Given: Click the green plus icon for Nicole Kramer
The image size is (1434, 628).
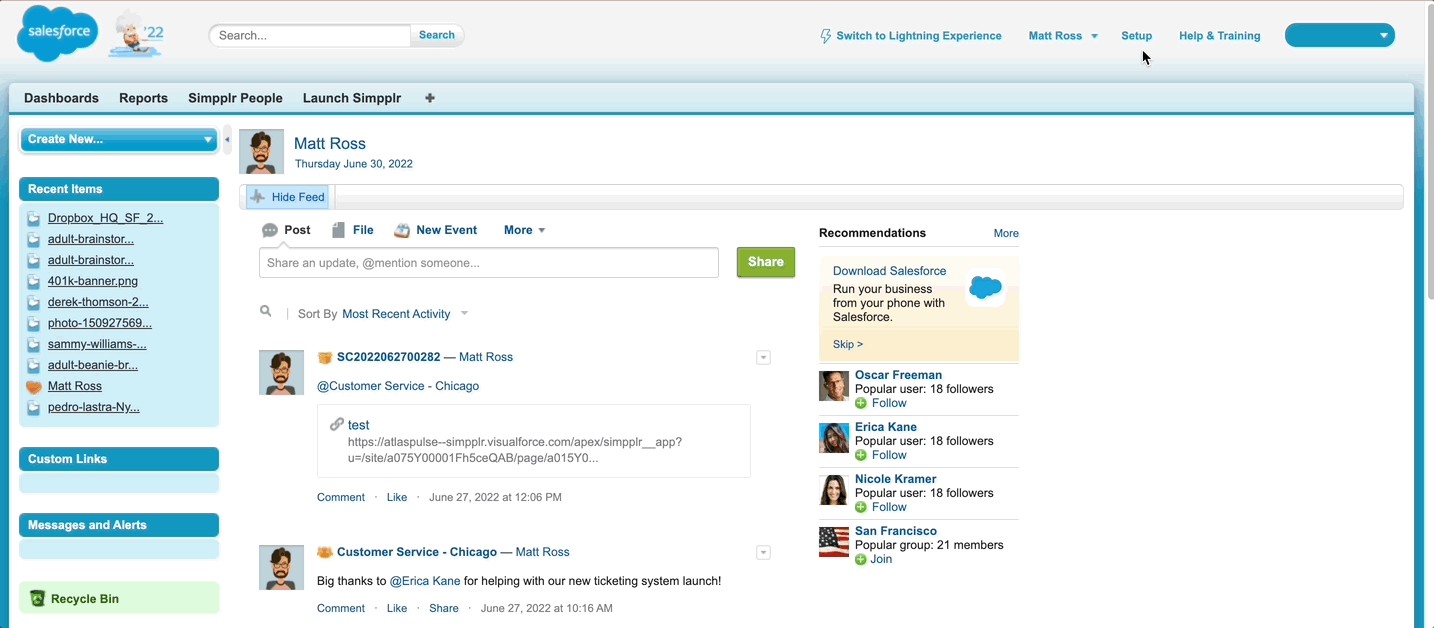Looking at the screenshot, I should [861, 507].
